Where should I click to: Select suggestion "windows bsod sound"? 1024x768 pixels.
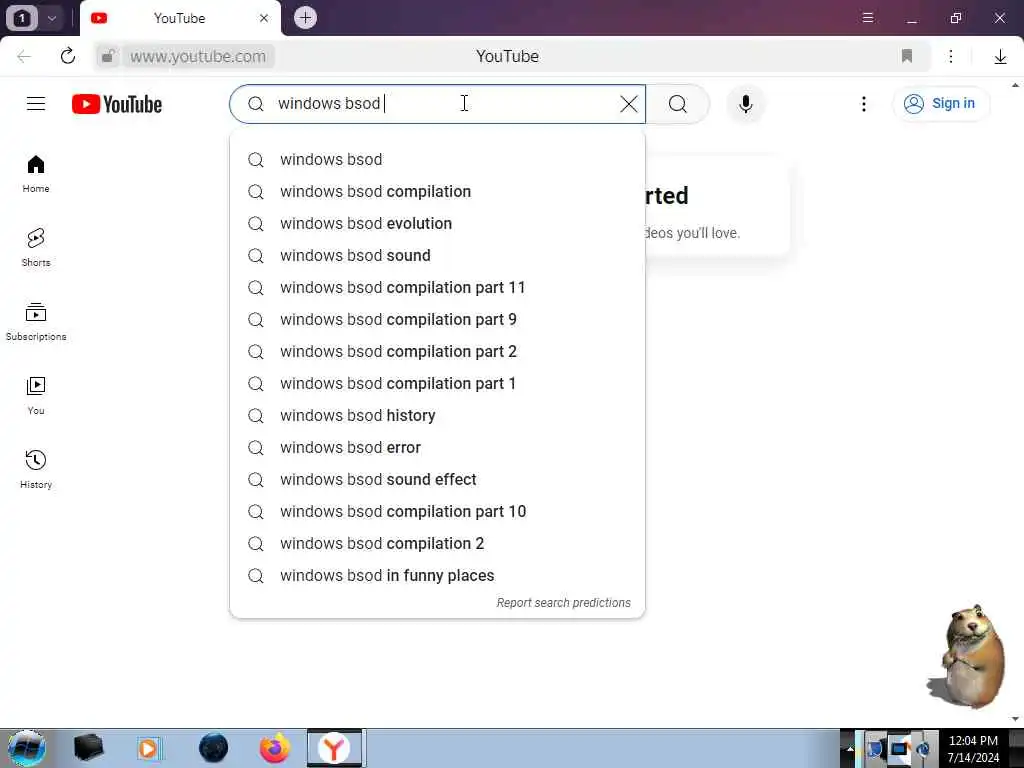pos(438,255)
